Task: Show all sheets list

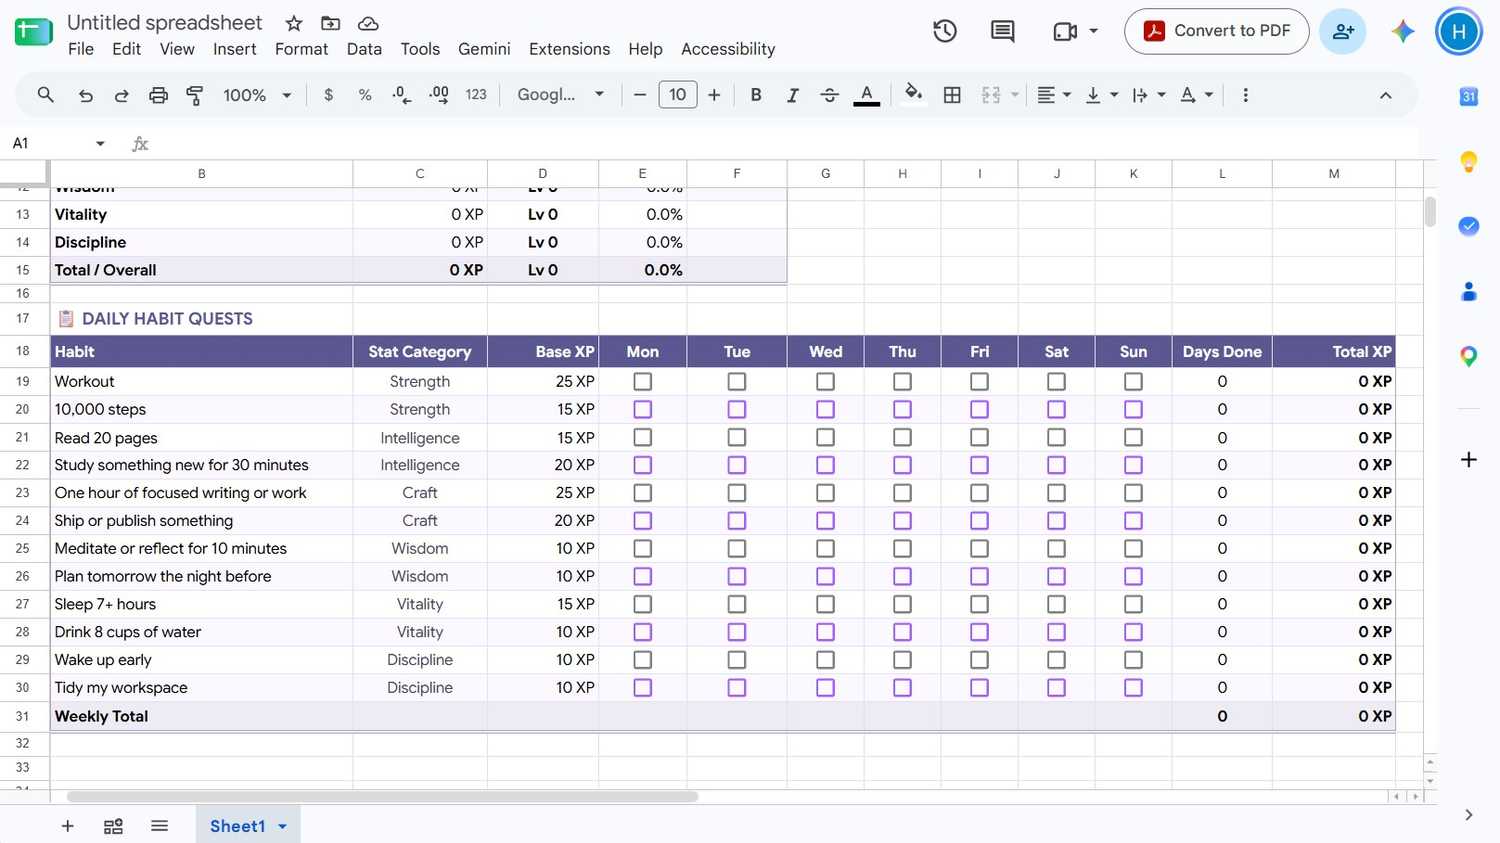Action: pyautogui.click(x=159, y=826)
